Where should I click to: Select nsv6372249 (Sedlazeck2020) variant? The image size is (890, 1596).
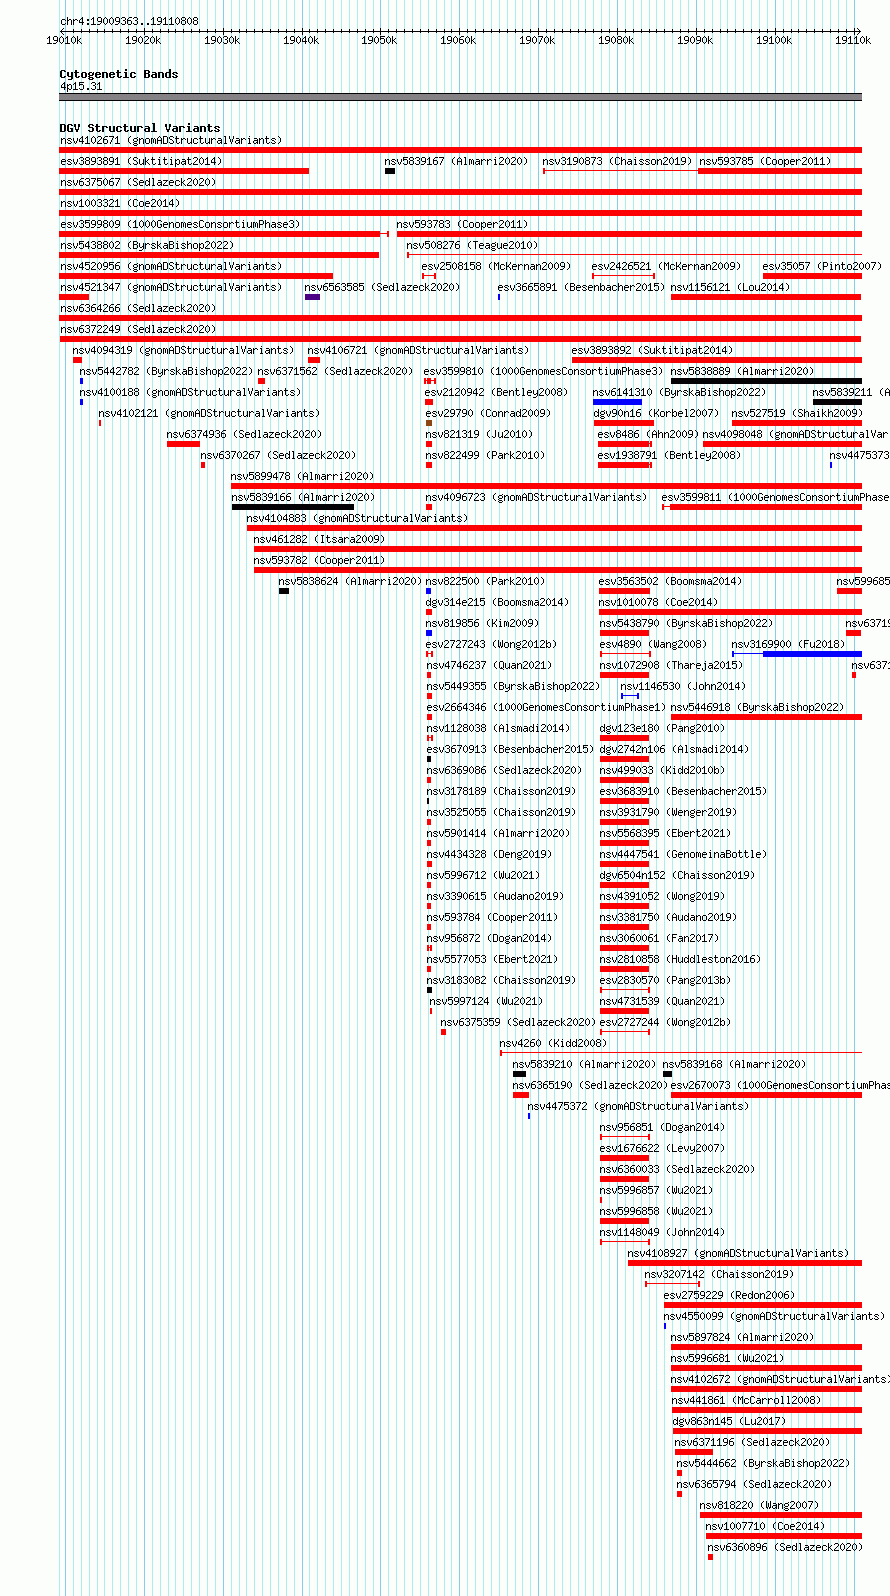[x=138, y=329]
